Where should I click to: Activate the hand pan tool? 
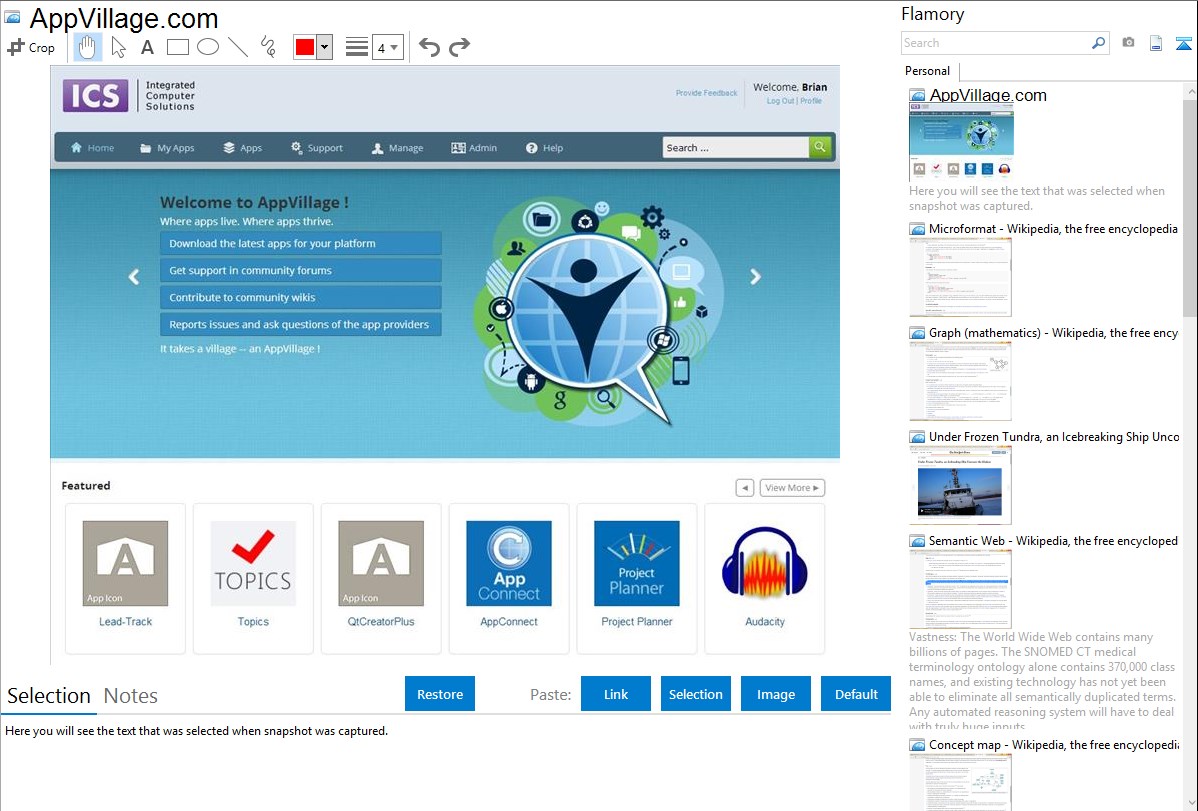click(x=87, y=47)
